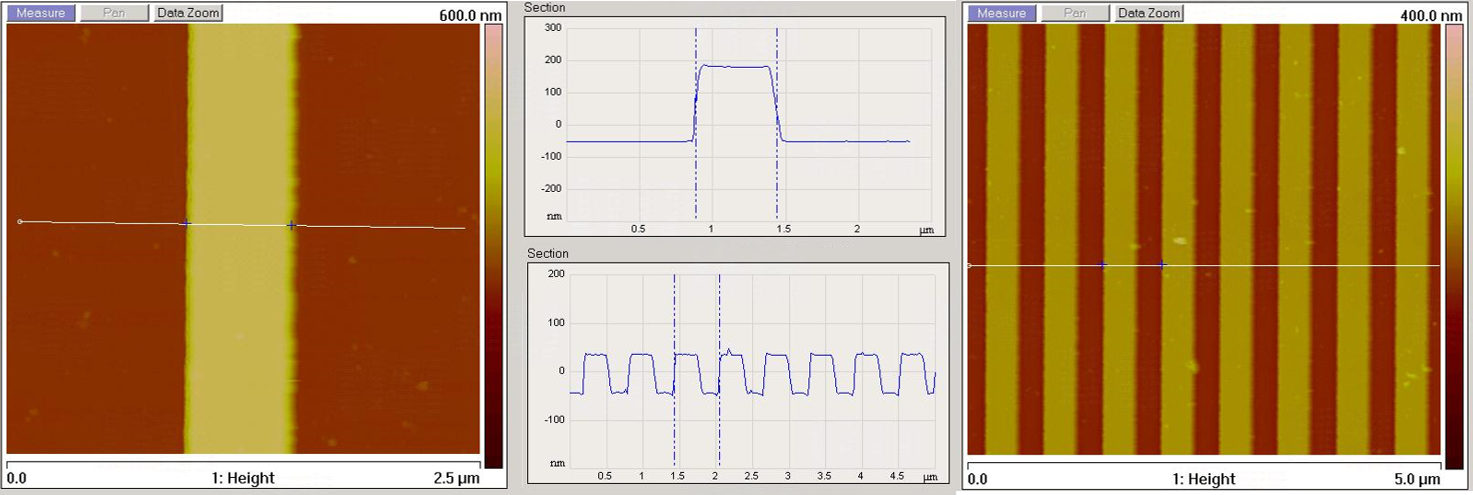
Task: Click the right color scale bar (400.0 nm)
Action: coord(1455,246)
